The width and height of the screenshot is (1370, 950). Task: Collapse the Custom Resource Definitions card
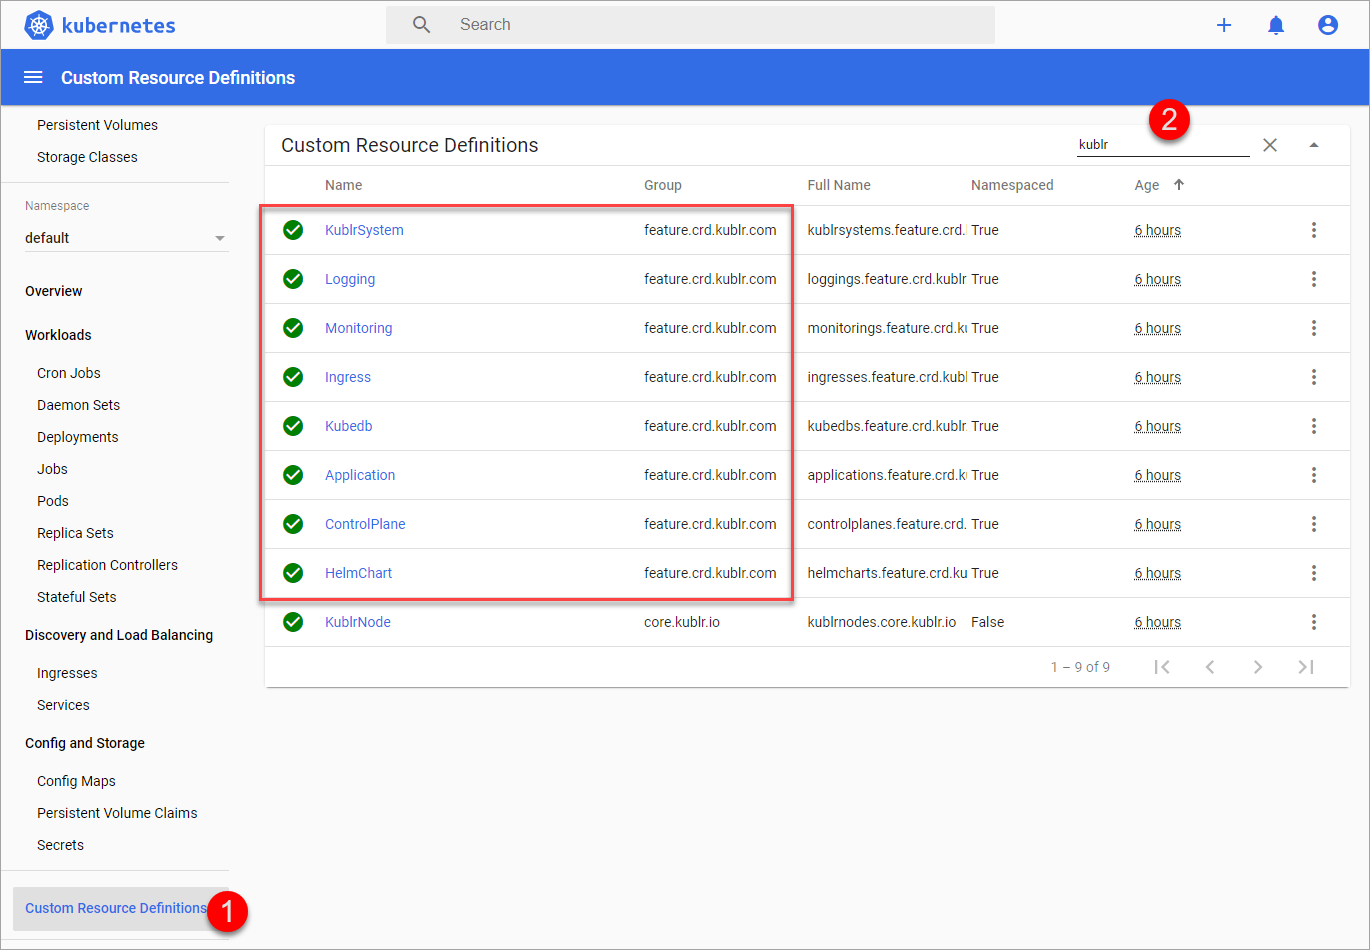click(1314, 145)
